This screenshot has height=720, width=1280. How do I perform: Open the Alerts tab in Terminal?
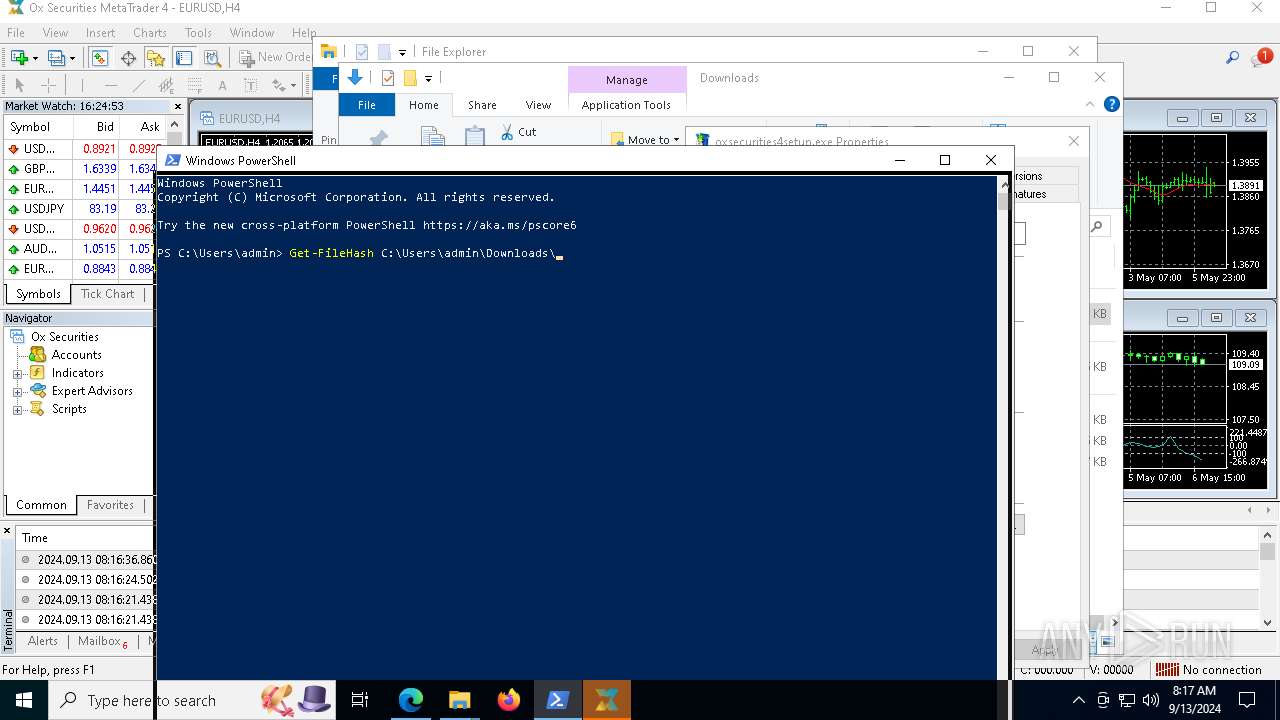43,641
